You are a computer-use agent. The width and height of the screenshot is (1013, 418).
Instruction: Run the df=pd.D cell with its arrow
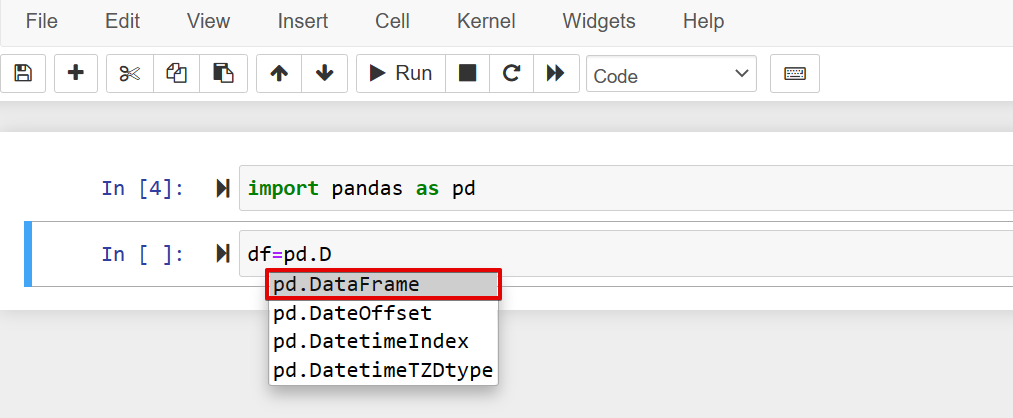click(223, 254)
